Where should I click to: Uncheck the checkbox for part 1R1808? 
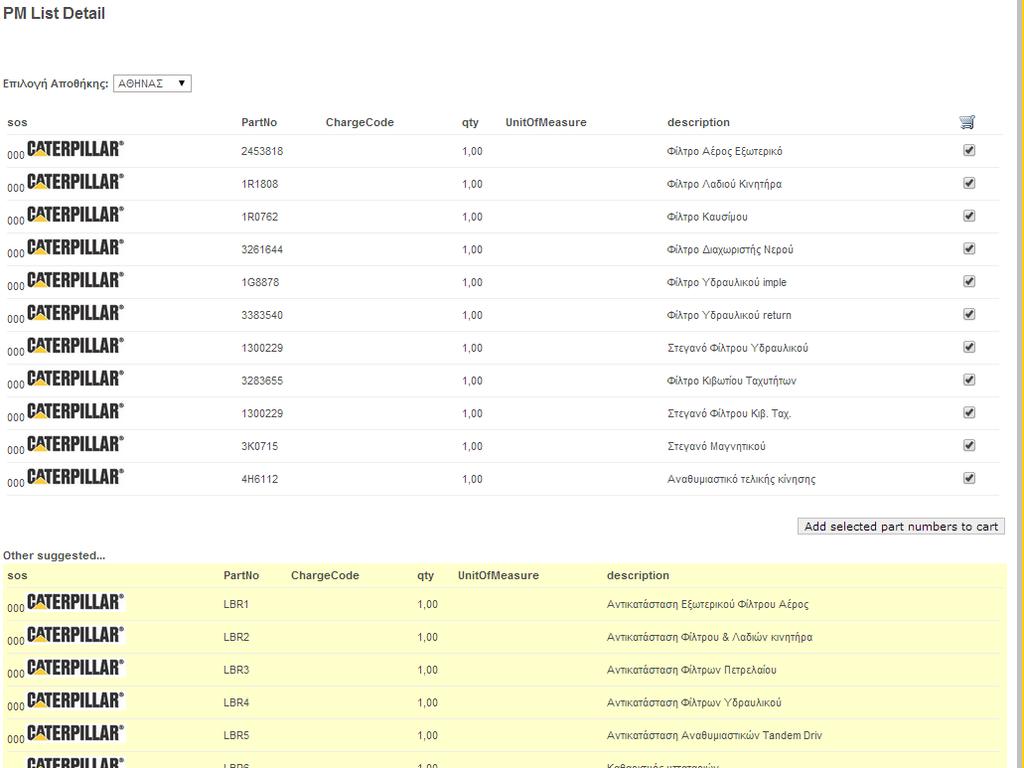coord(969,183)
